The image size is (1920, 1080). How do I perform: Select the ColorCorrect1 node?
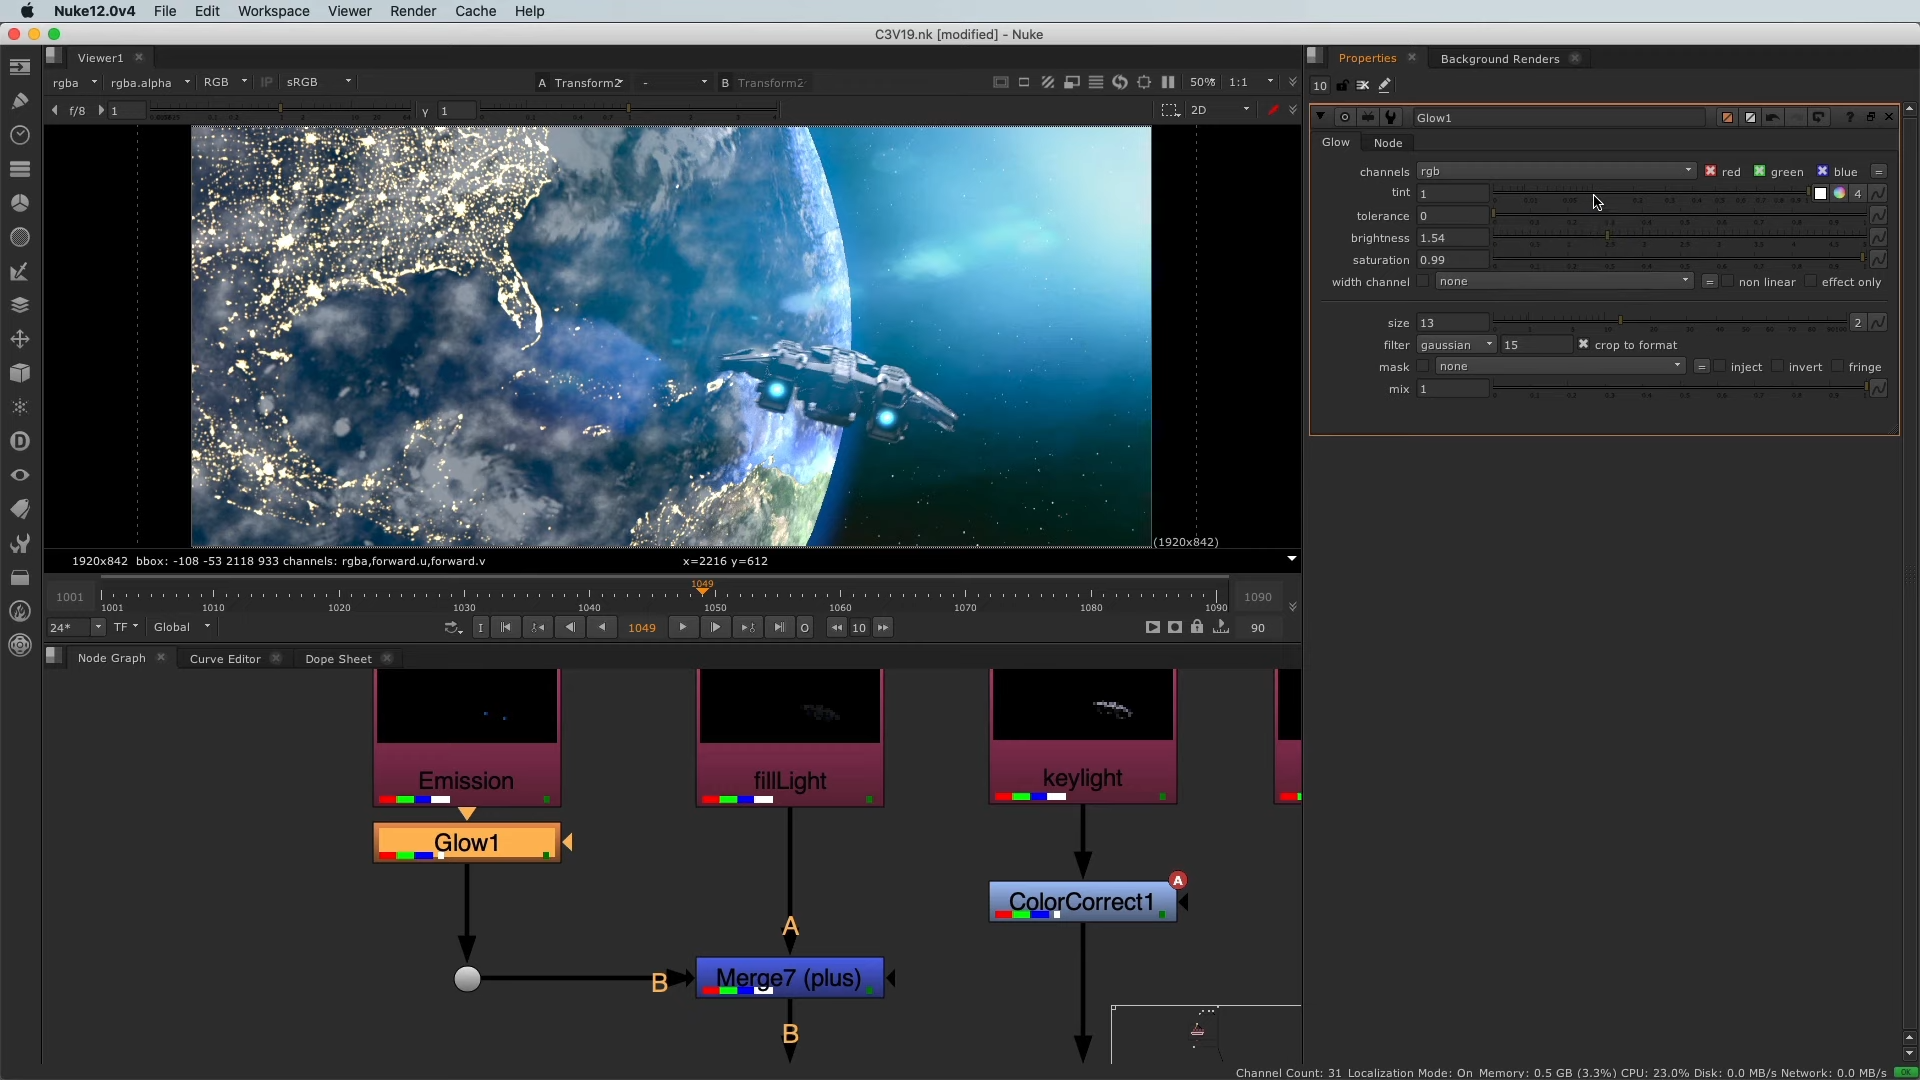1081,902
